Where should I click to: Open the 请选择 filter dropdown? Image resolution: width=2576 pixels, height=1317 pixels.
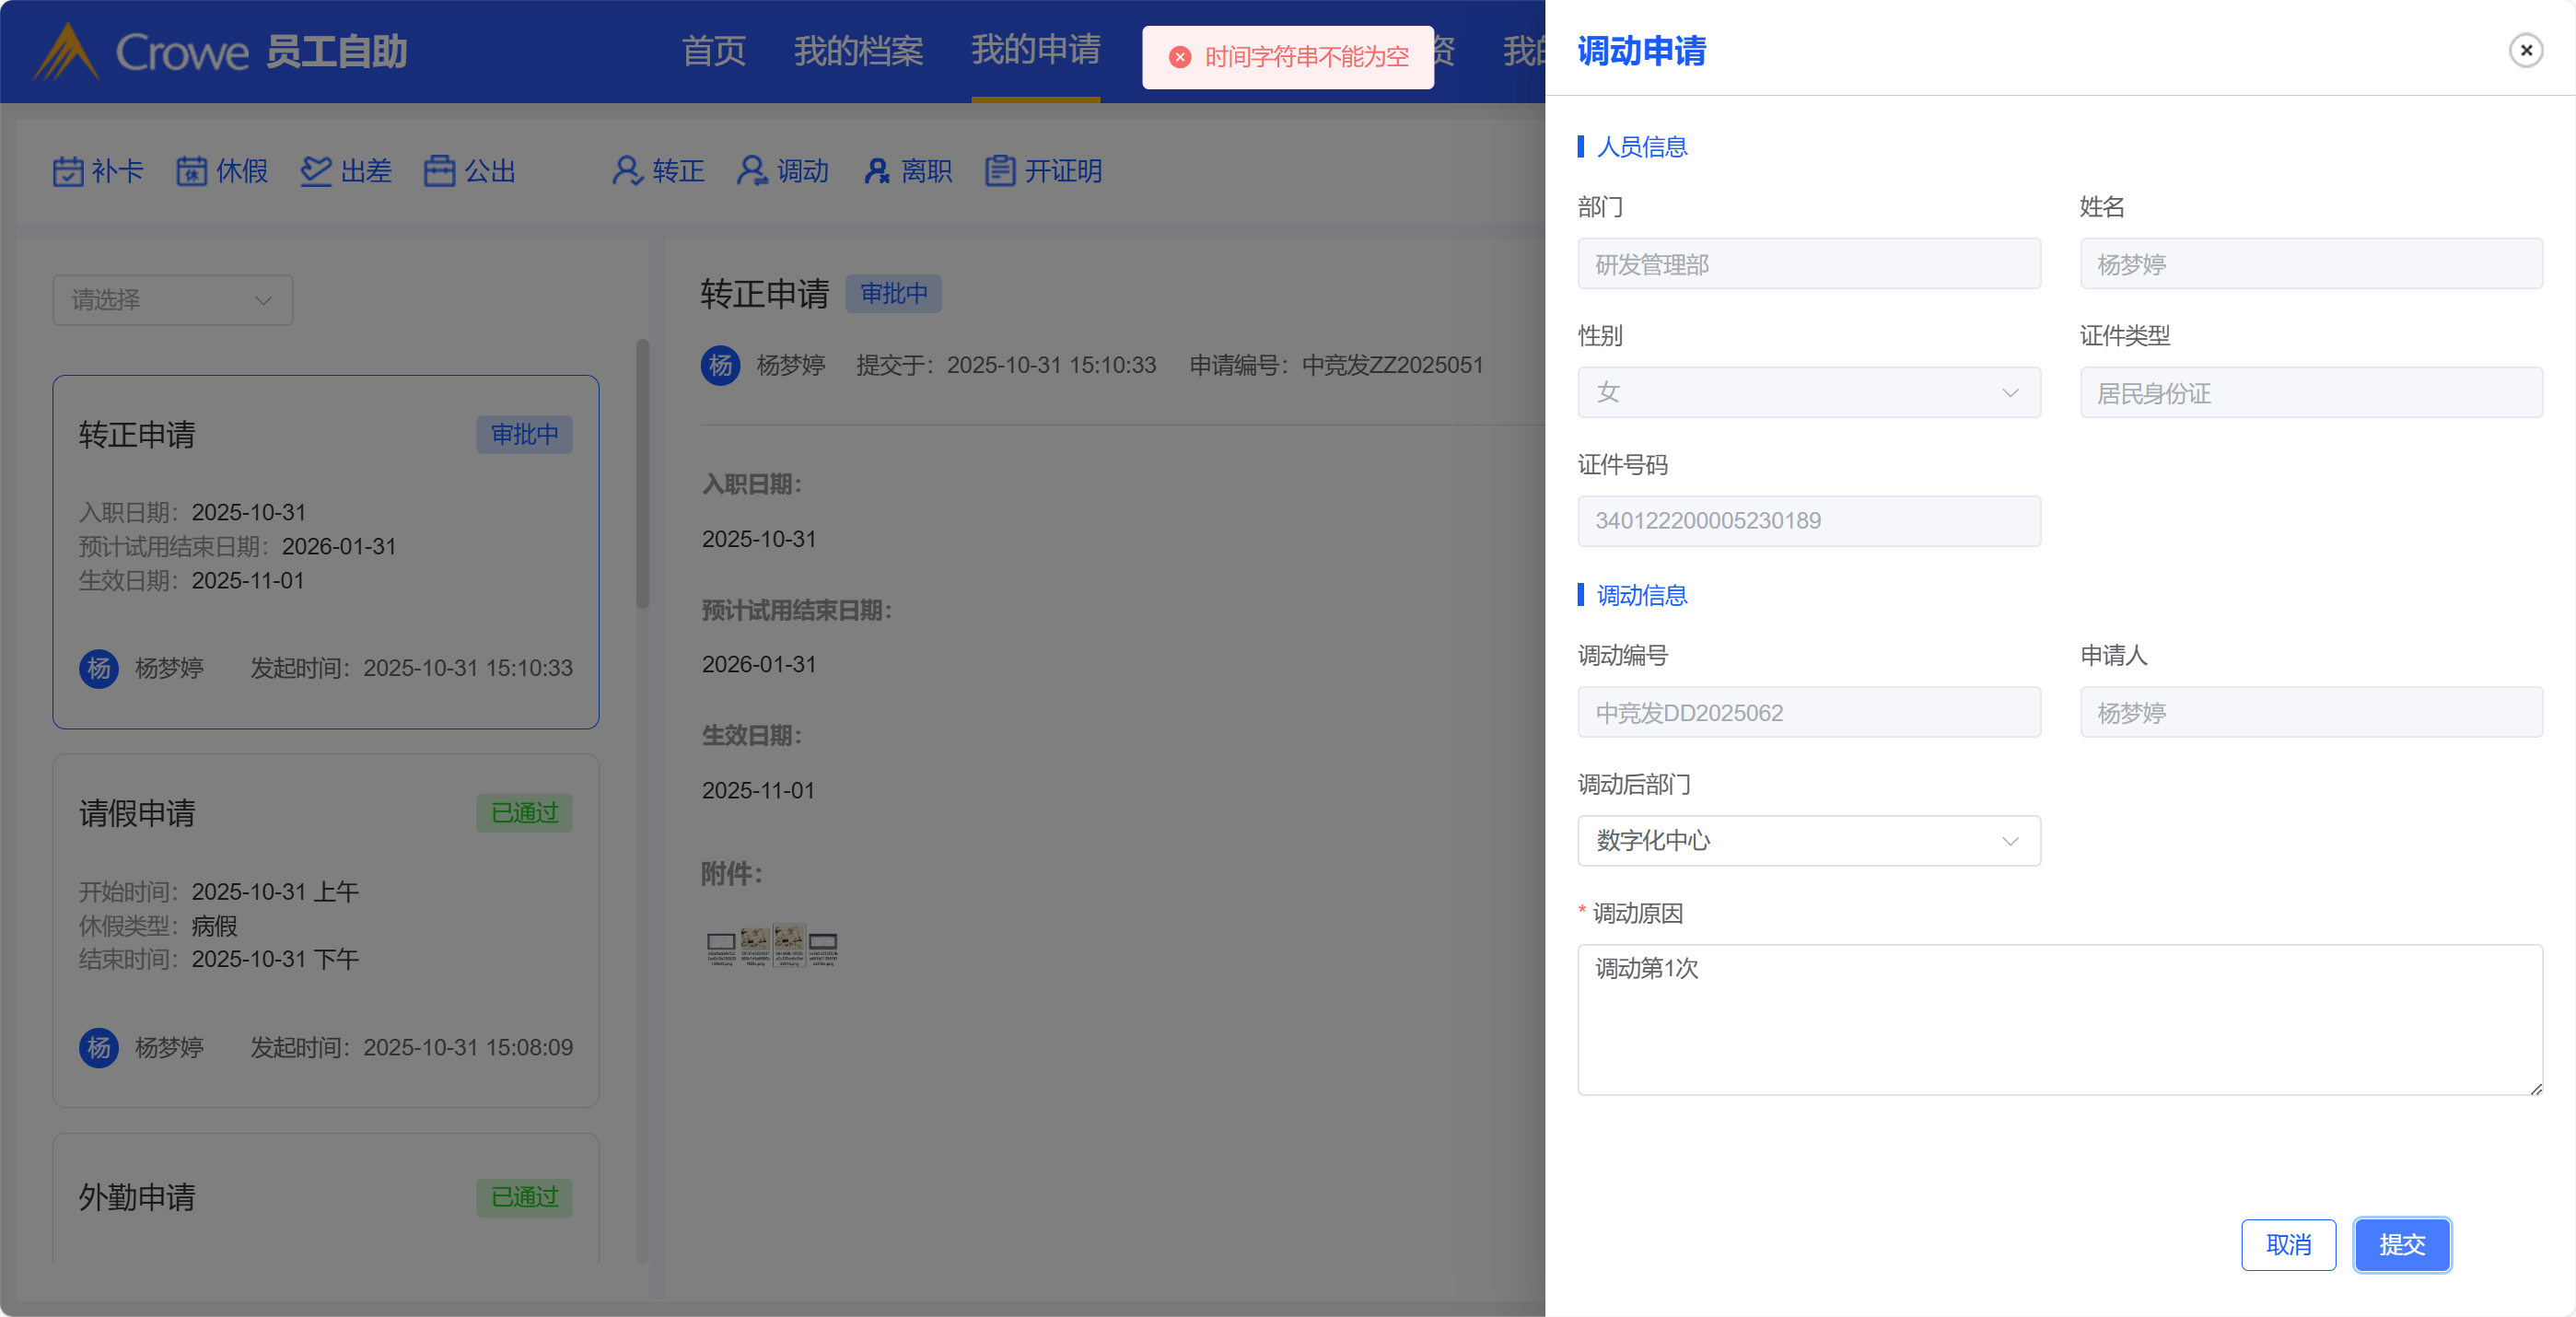pyautogui.click(x=172, y=300)
